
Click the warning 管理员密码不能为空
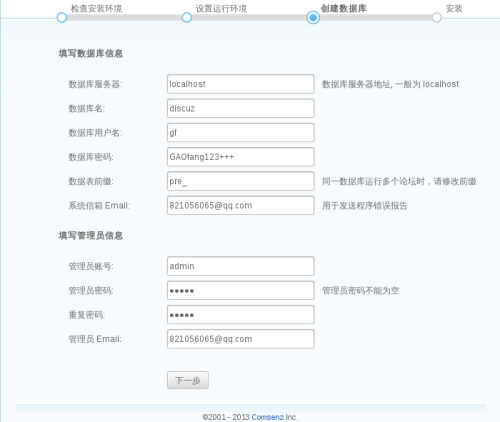pos(360,291)
